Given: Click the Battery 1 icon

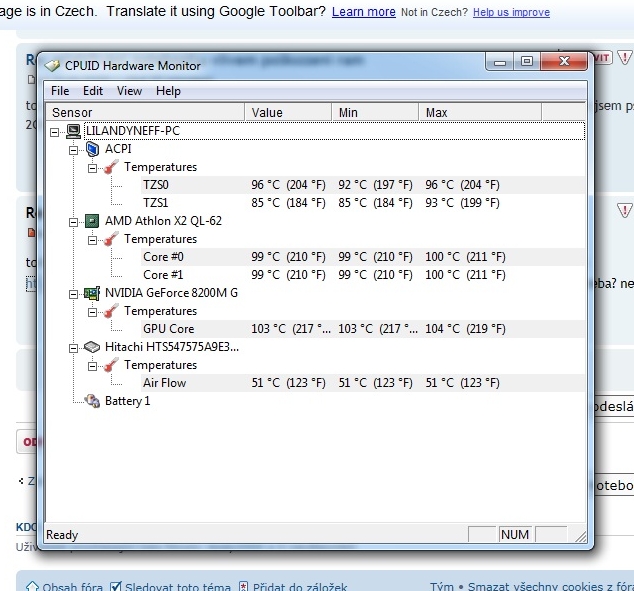Looking at the screenshot, I should pyautogui.click(x=92, y=401).
